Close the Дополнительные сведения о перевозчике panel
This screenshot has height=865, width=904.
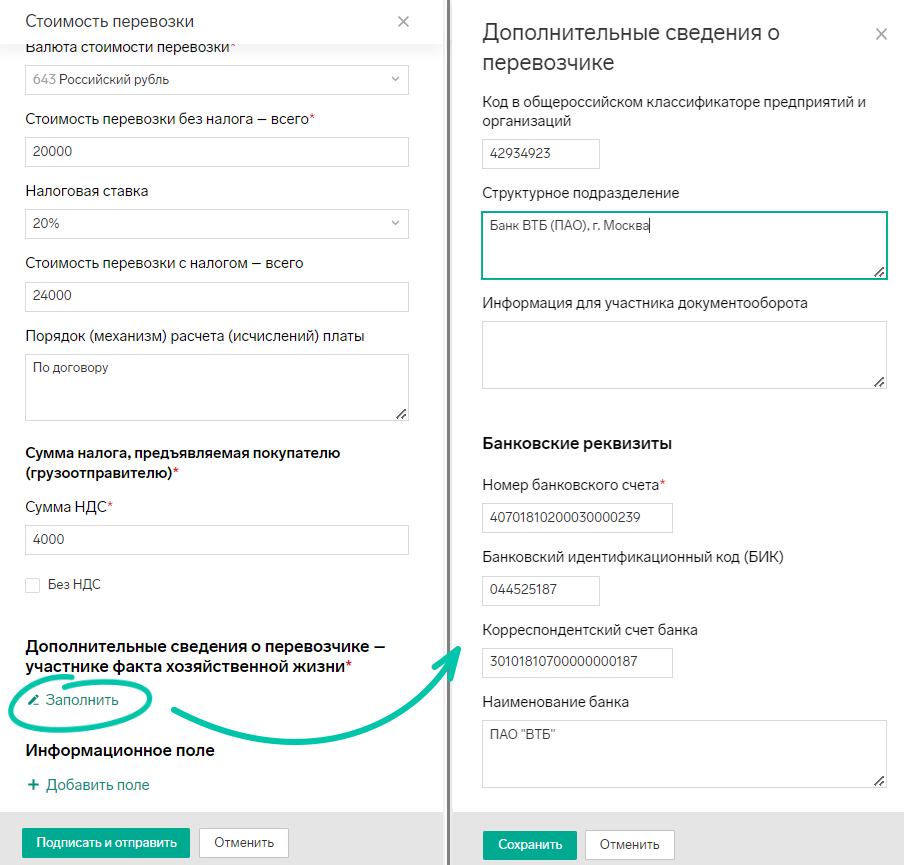coord(881,34)
